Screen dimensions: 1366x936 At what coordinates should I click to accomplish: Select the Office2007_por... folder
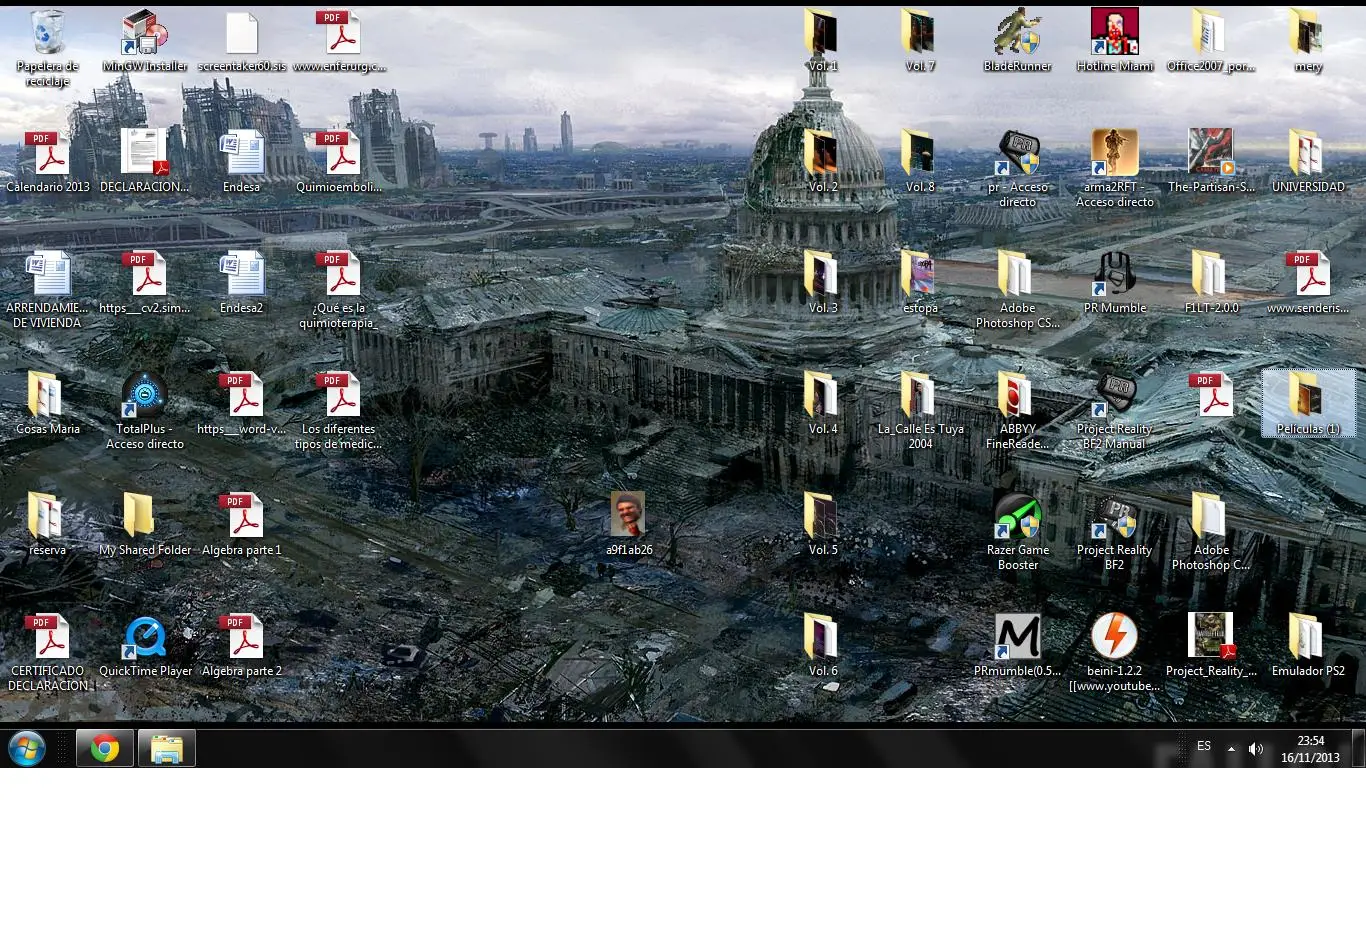1211,42
